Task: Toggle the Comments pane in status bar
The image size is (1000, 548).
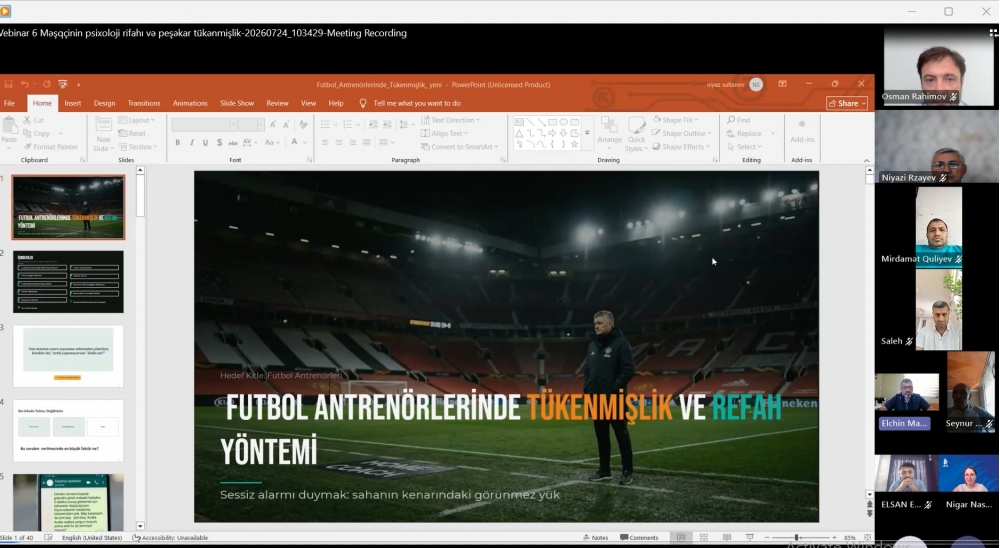Action: pos(639,538)
